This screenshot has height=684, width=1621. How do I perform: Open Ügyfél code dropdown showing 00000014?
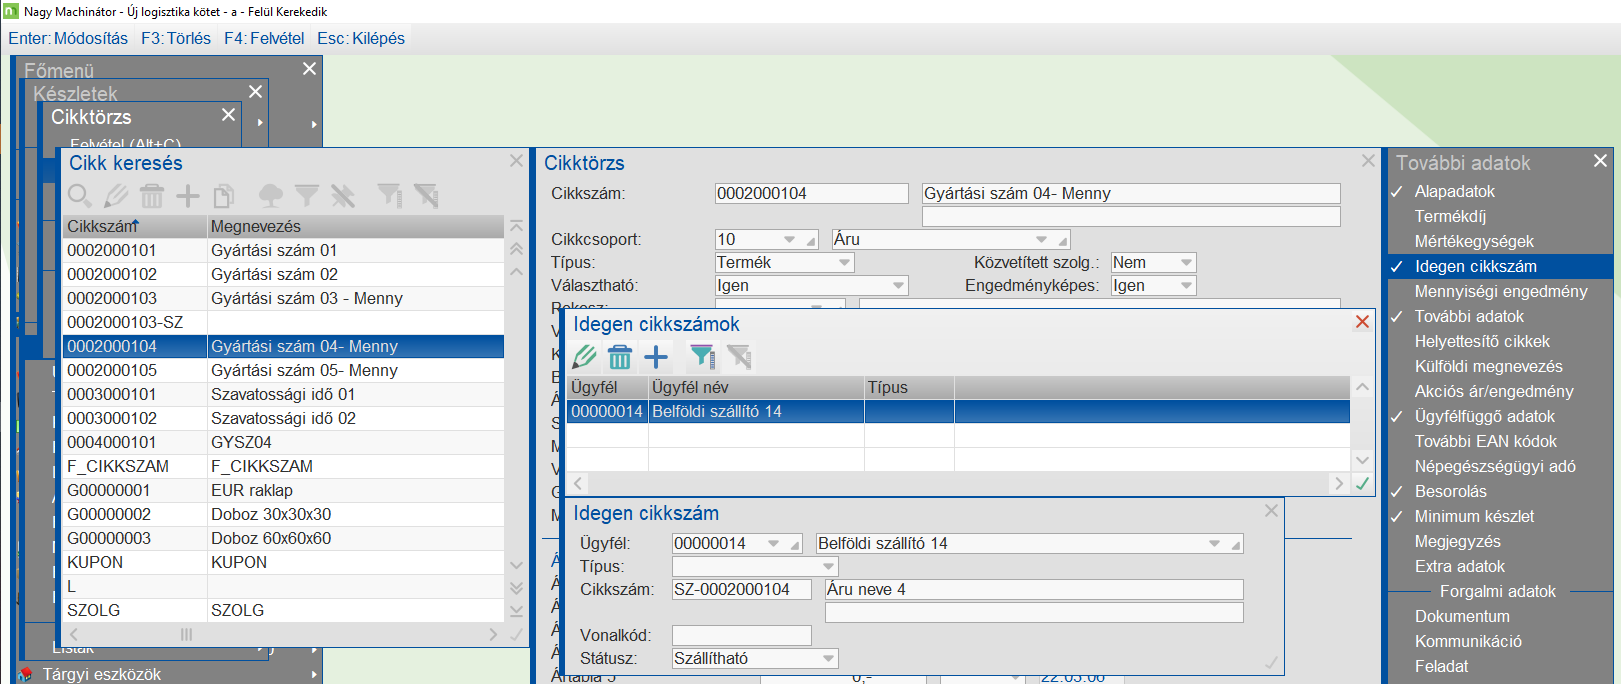point(773,544)
